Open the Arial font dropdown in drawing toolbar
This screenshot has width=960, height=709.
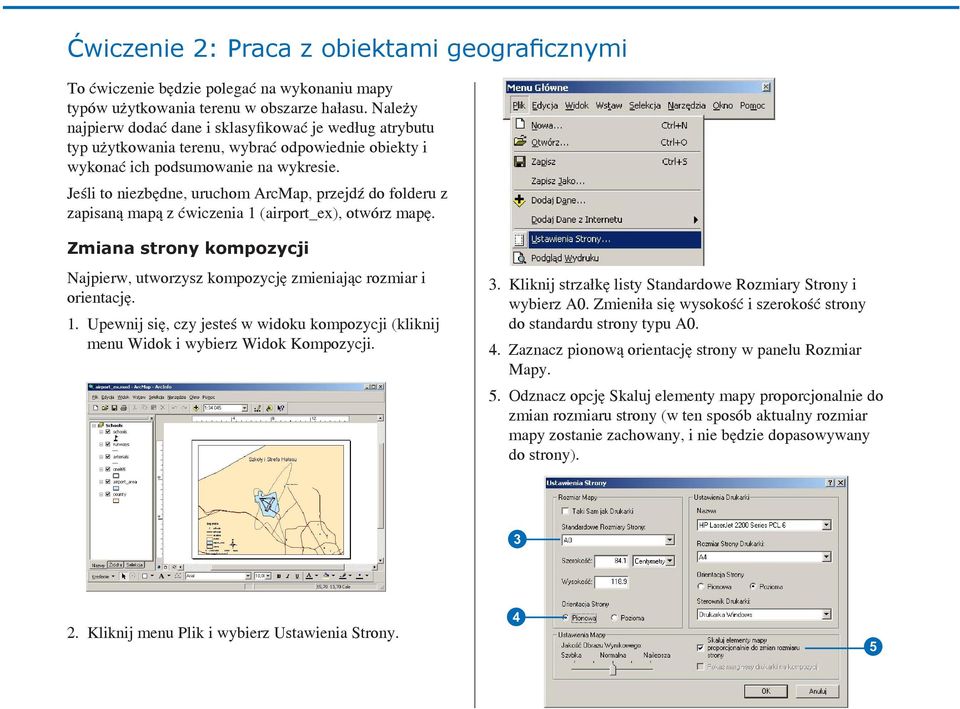248,576
